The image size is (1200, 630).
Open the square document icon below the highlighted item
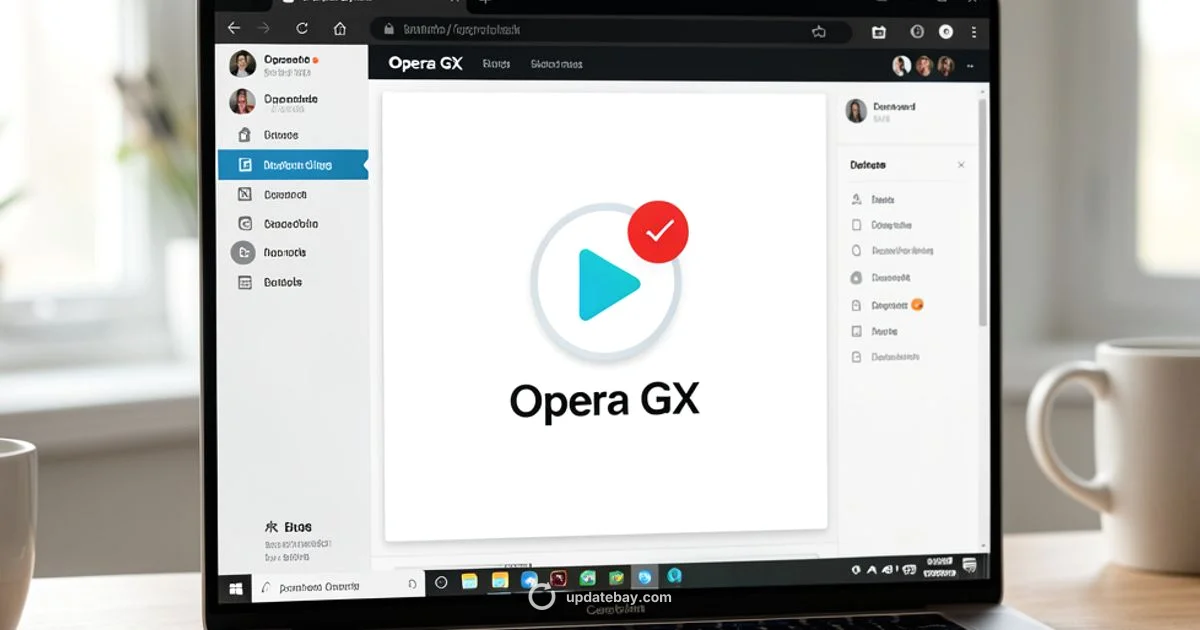pos(243,194)
